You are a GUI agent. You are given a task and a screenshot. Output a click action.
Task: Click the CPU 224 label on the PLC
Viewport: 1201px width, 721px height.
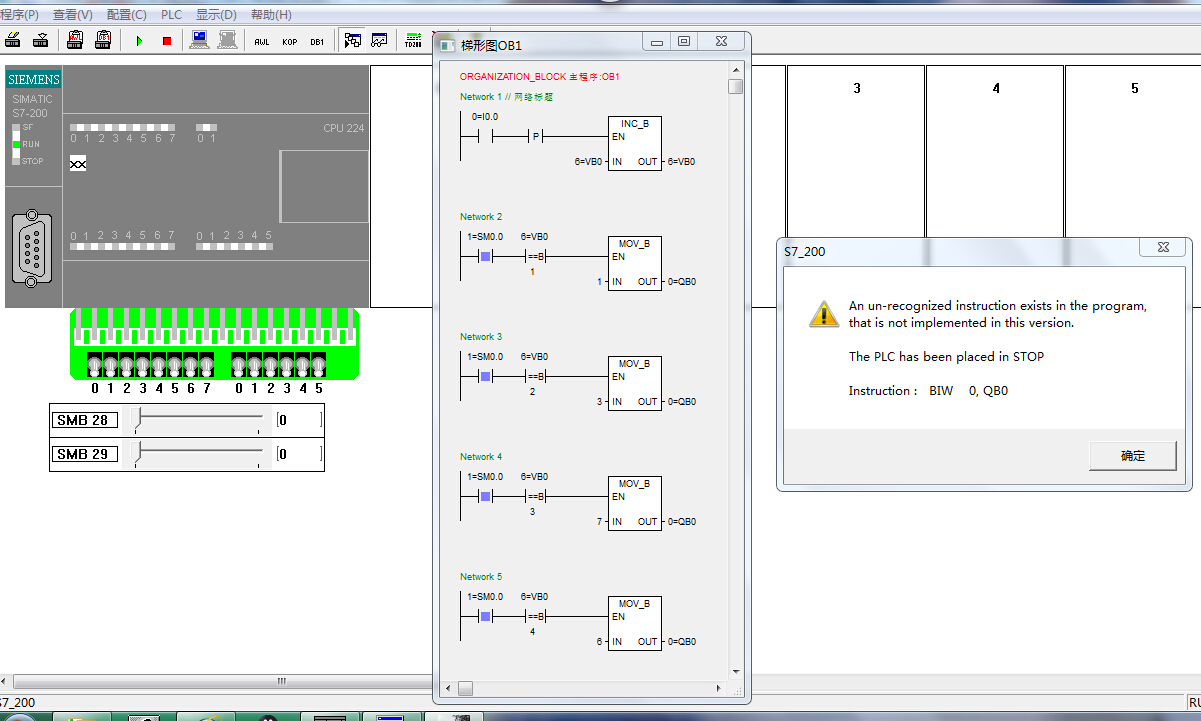[344, 128]
